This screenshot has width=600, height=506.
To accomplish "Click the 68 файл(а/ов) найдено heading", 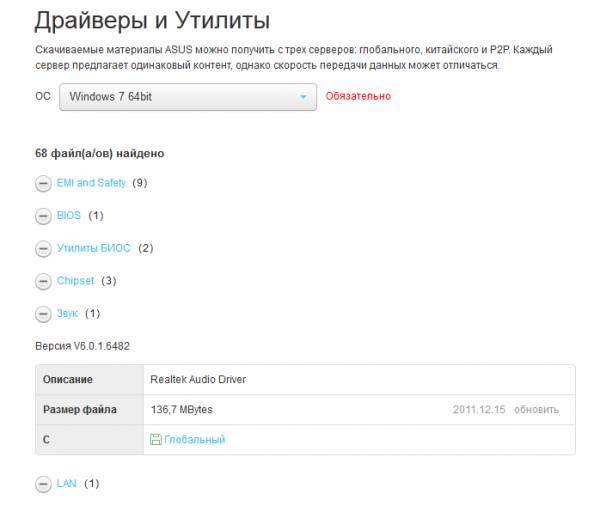I will 99,153.
